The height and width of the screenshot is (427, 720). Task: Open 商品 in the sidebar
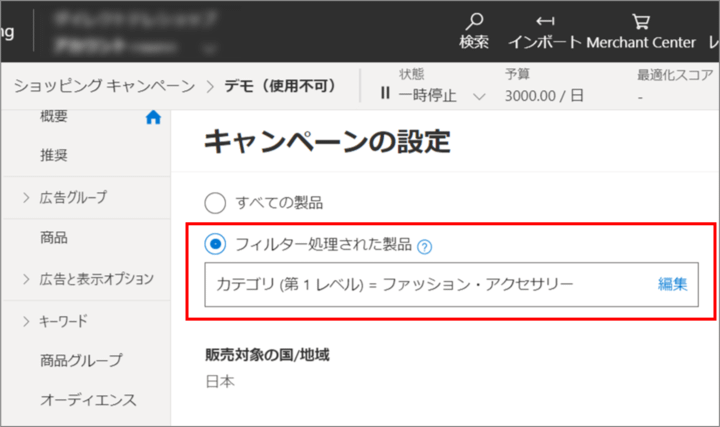54,238
